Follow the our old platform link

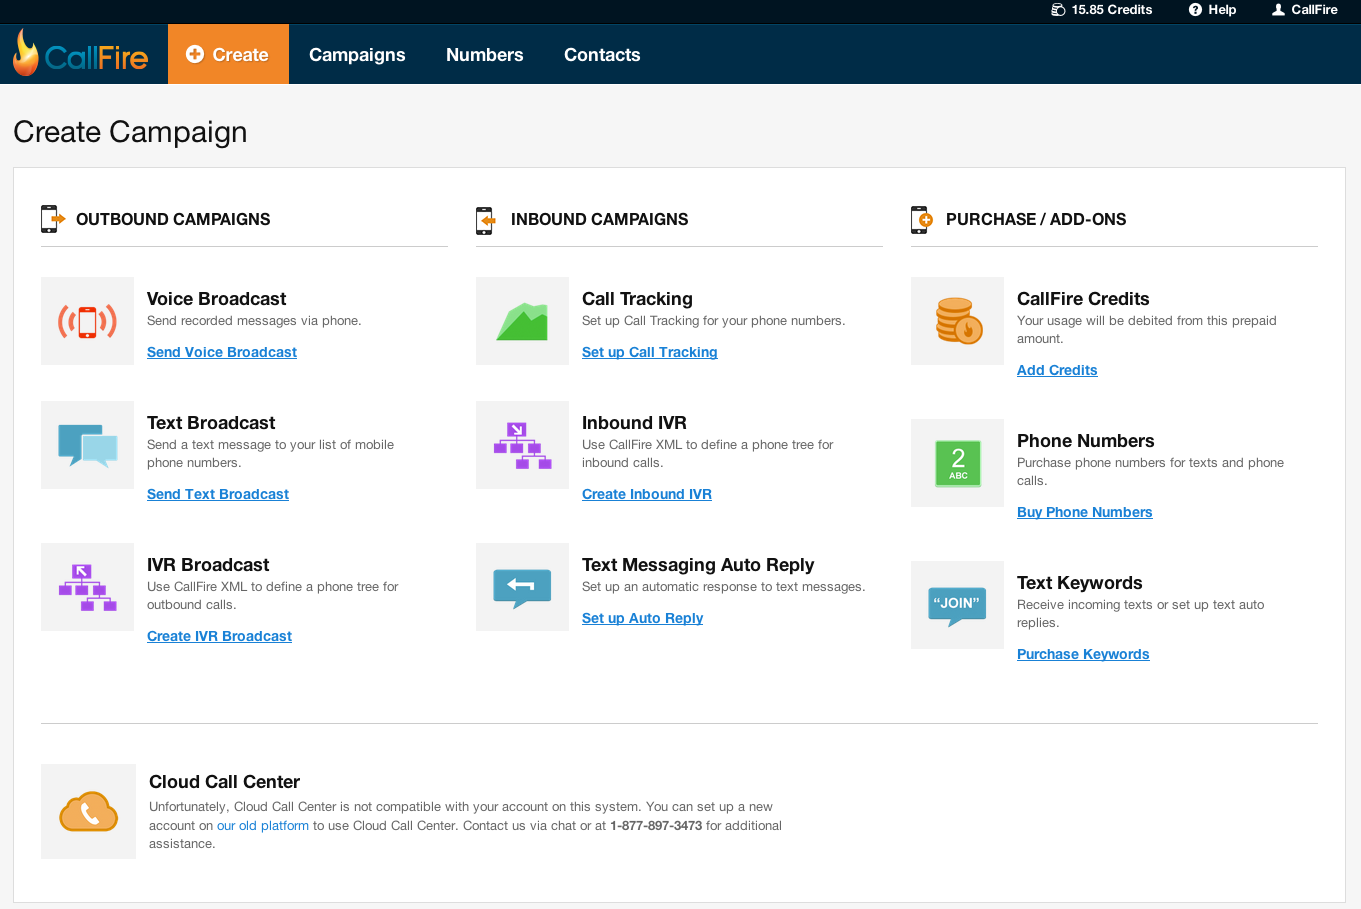click(263, 826)
